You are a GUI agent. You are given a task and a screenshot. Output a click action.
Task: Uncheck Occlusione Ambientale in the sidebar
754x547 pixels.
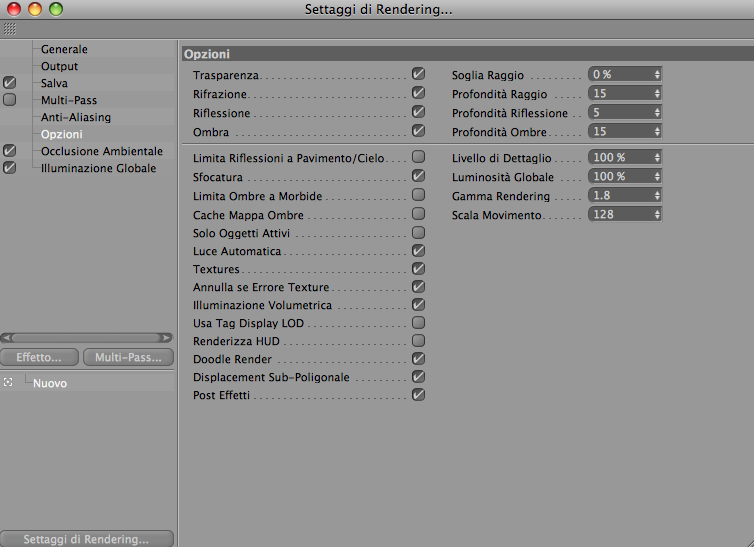pos(9,150)
